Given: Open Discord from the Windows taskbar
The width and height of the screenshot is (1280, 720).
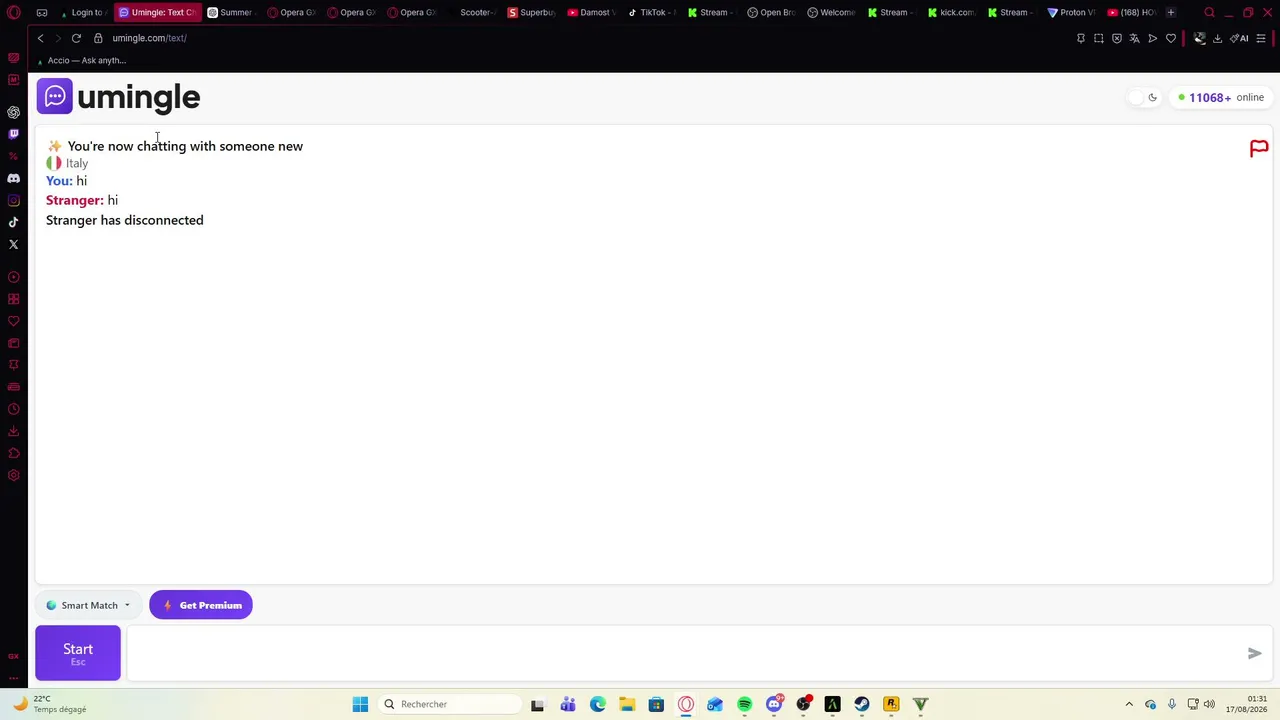Looking at the screenshot, I should 774,704.
